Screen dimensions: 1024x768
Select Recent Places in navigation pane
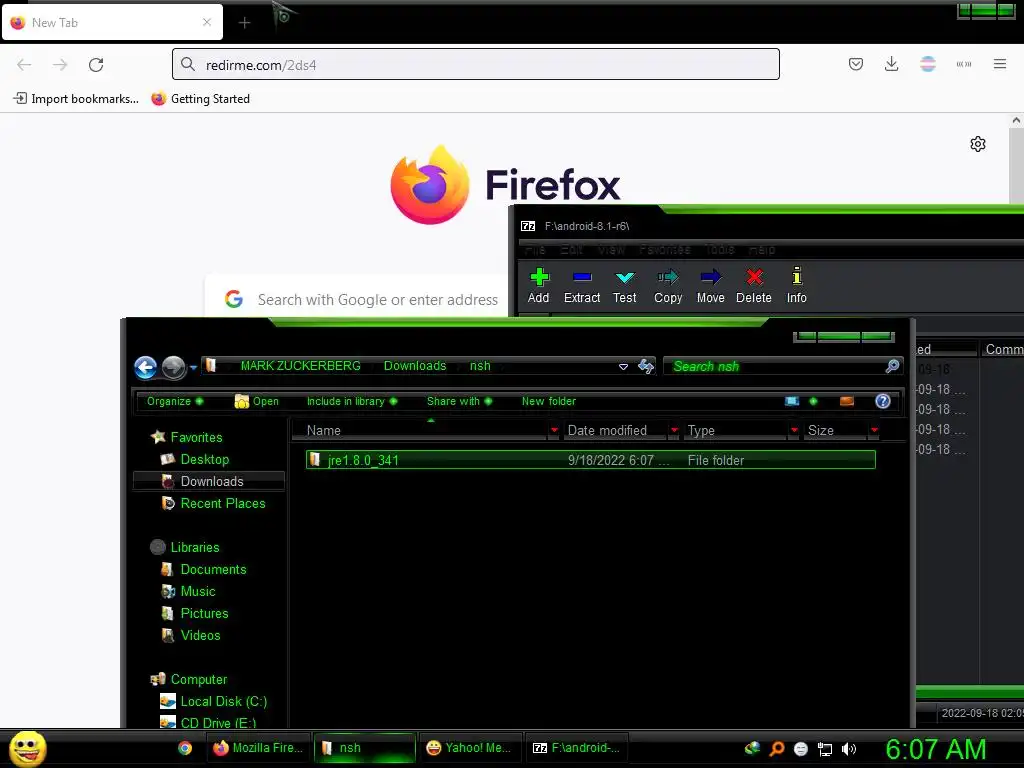click(223, 504)
